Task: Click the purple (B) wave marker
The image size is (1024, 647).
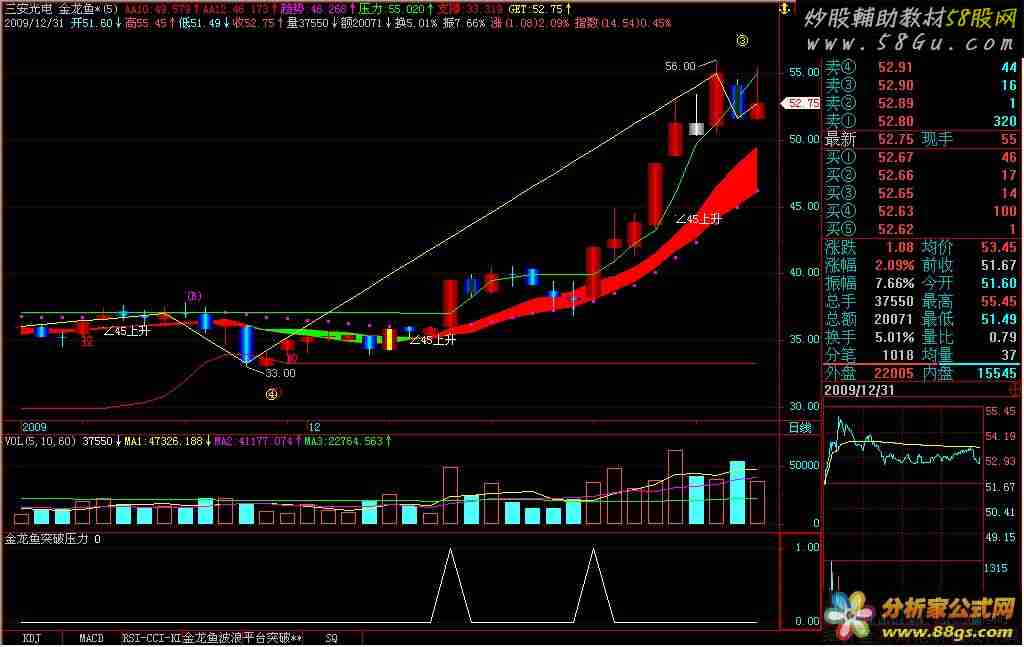Action: point(194,296)
